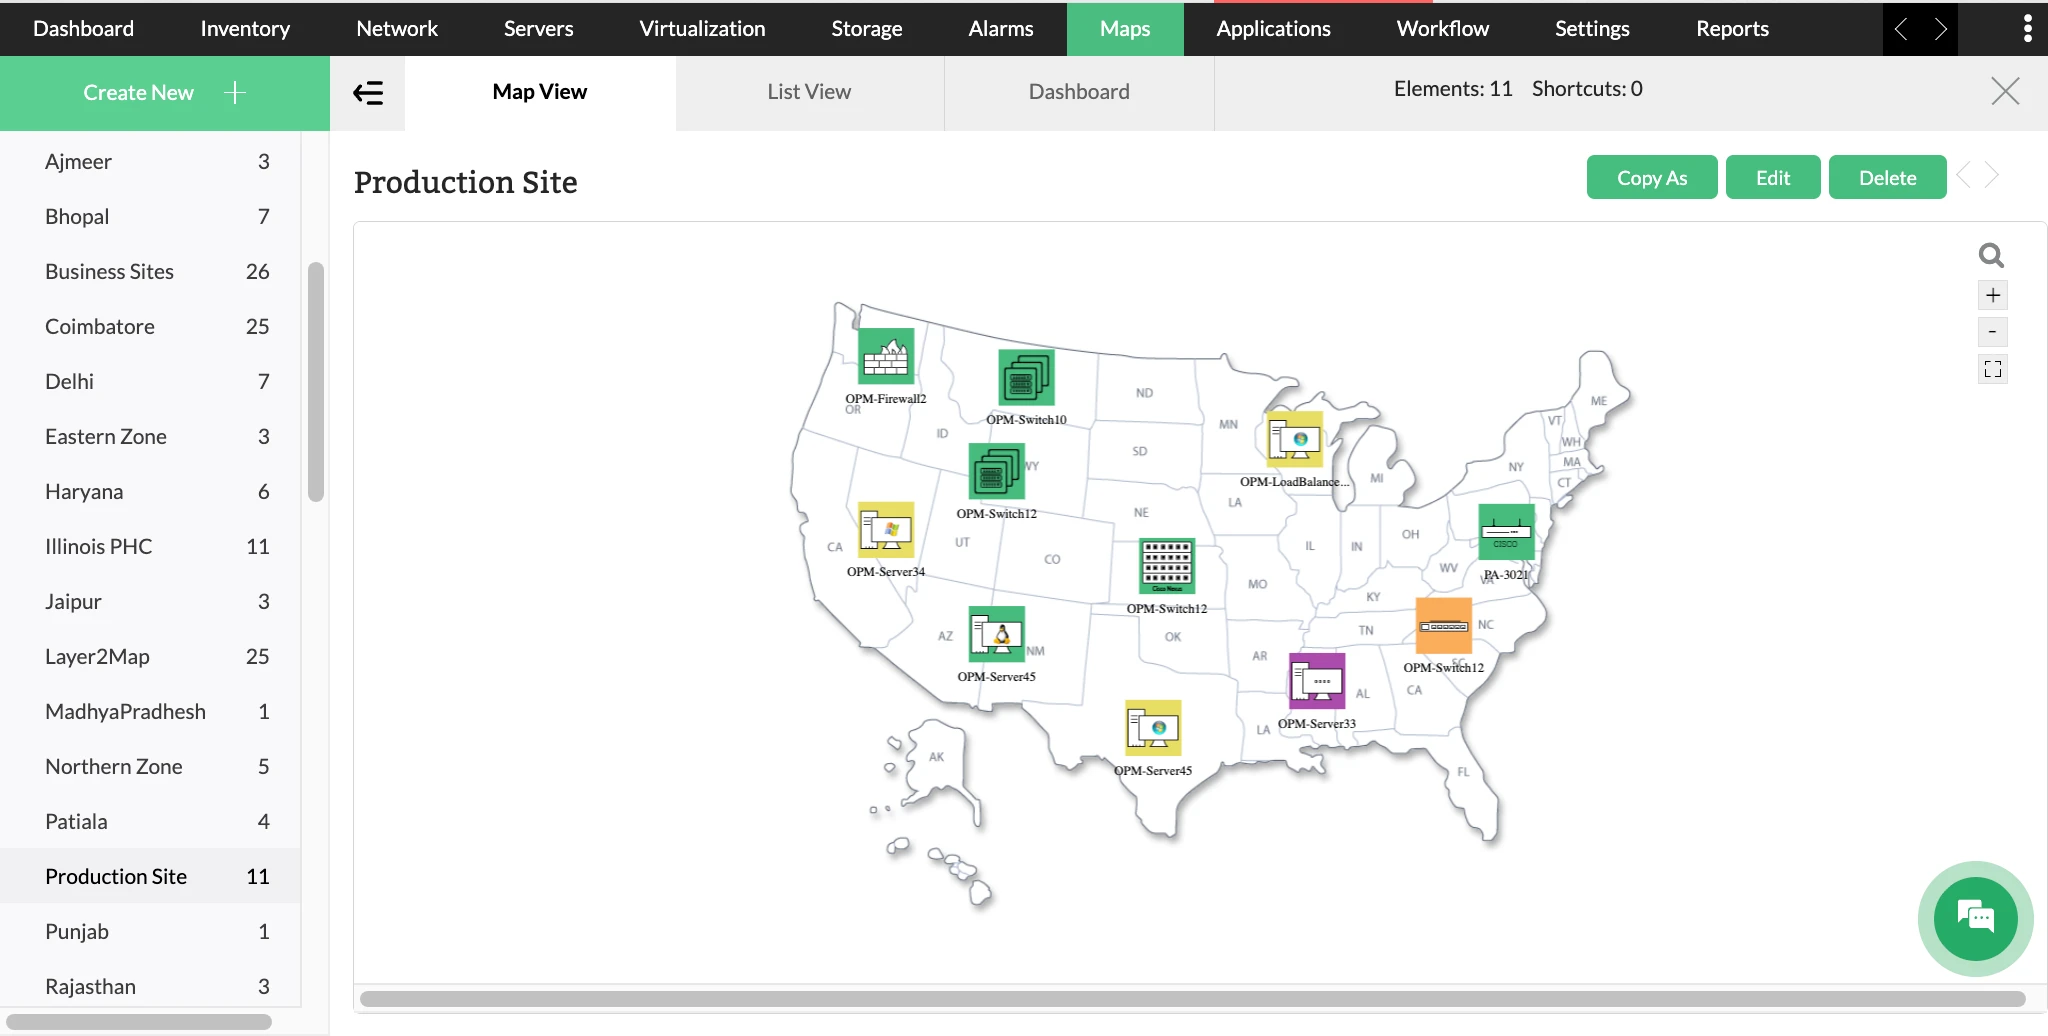
Task: Zoom in on the map
Action: (1993, 295)
